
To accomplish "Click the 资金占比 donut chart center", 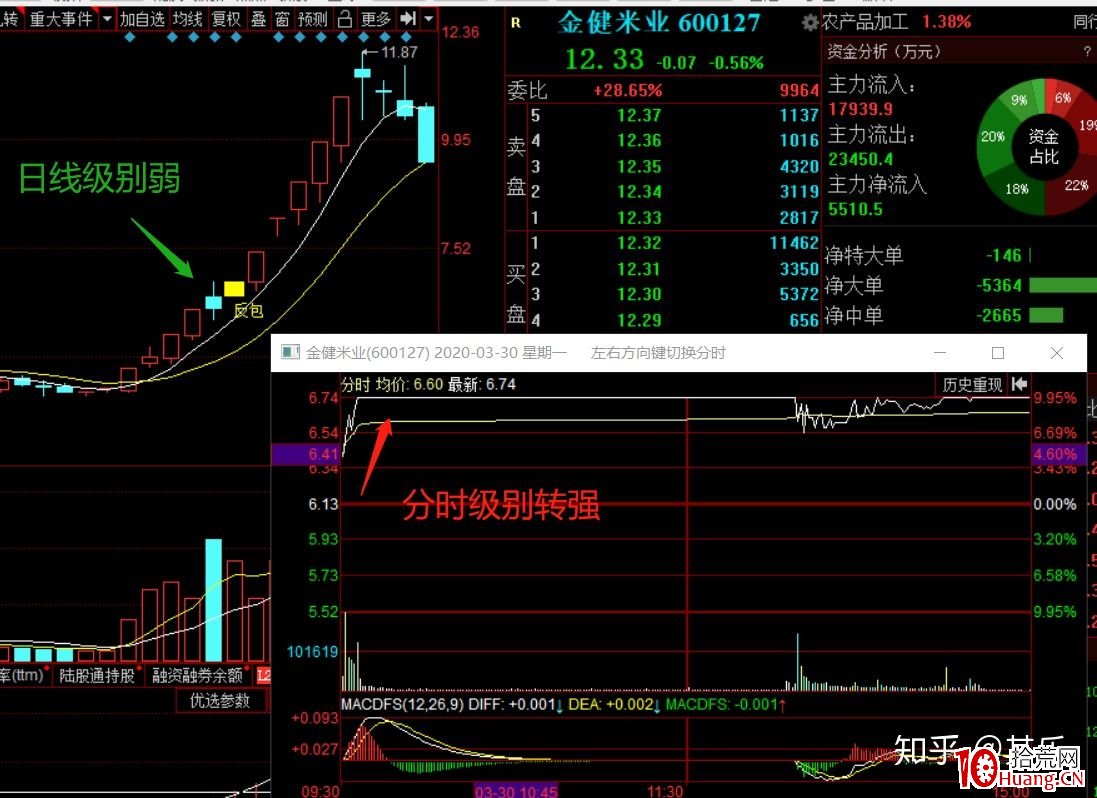I will tap(1044, 146).
